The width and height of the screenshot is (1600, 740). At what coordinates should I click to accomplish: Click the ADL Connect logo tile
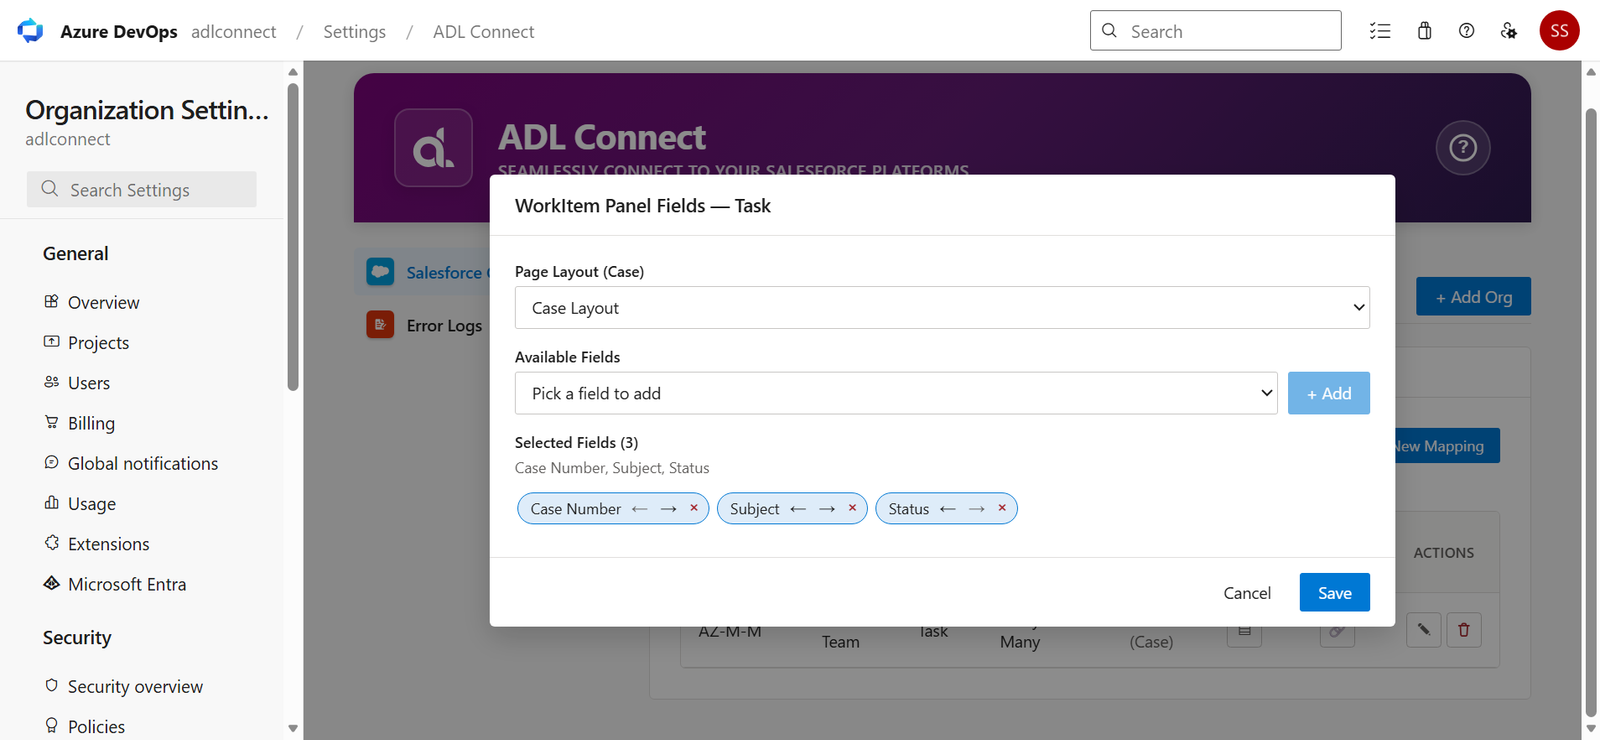tap(433, 148)
